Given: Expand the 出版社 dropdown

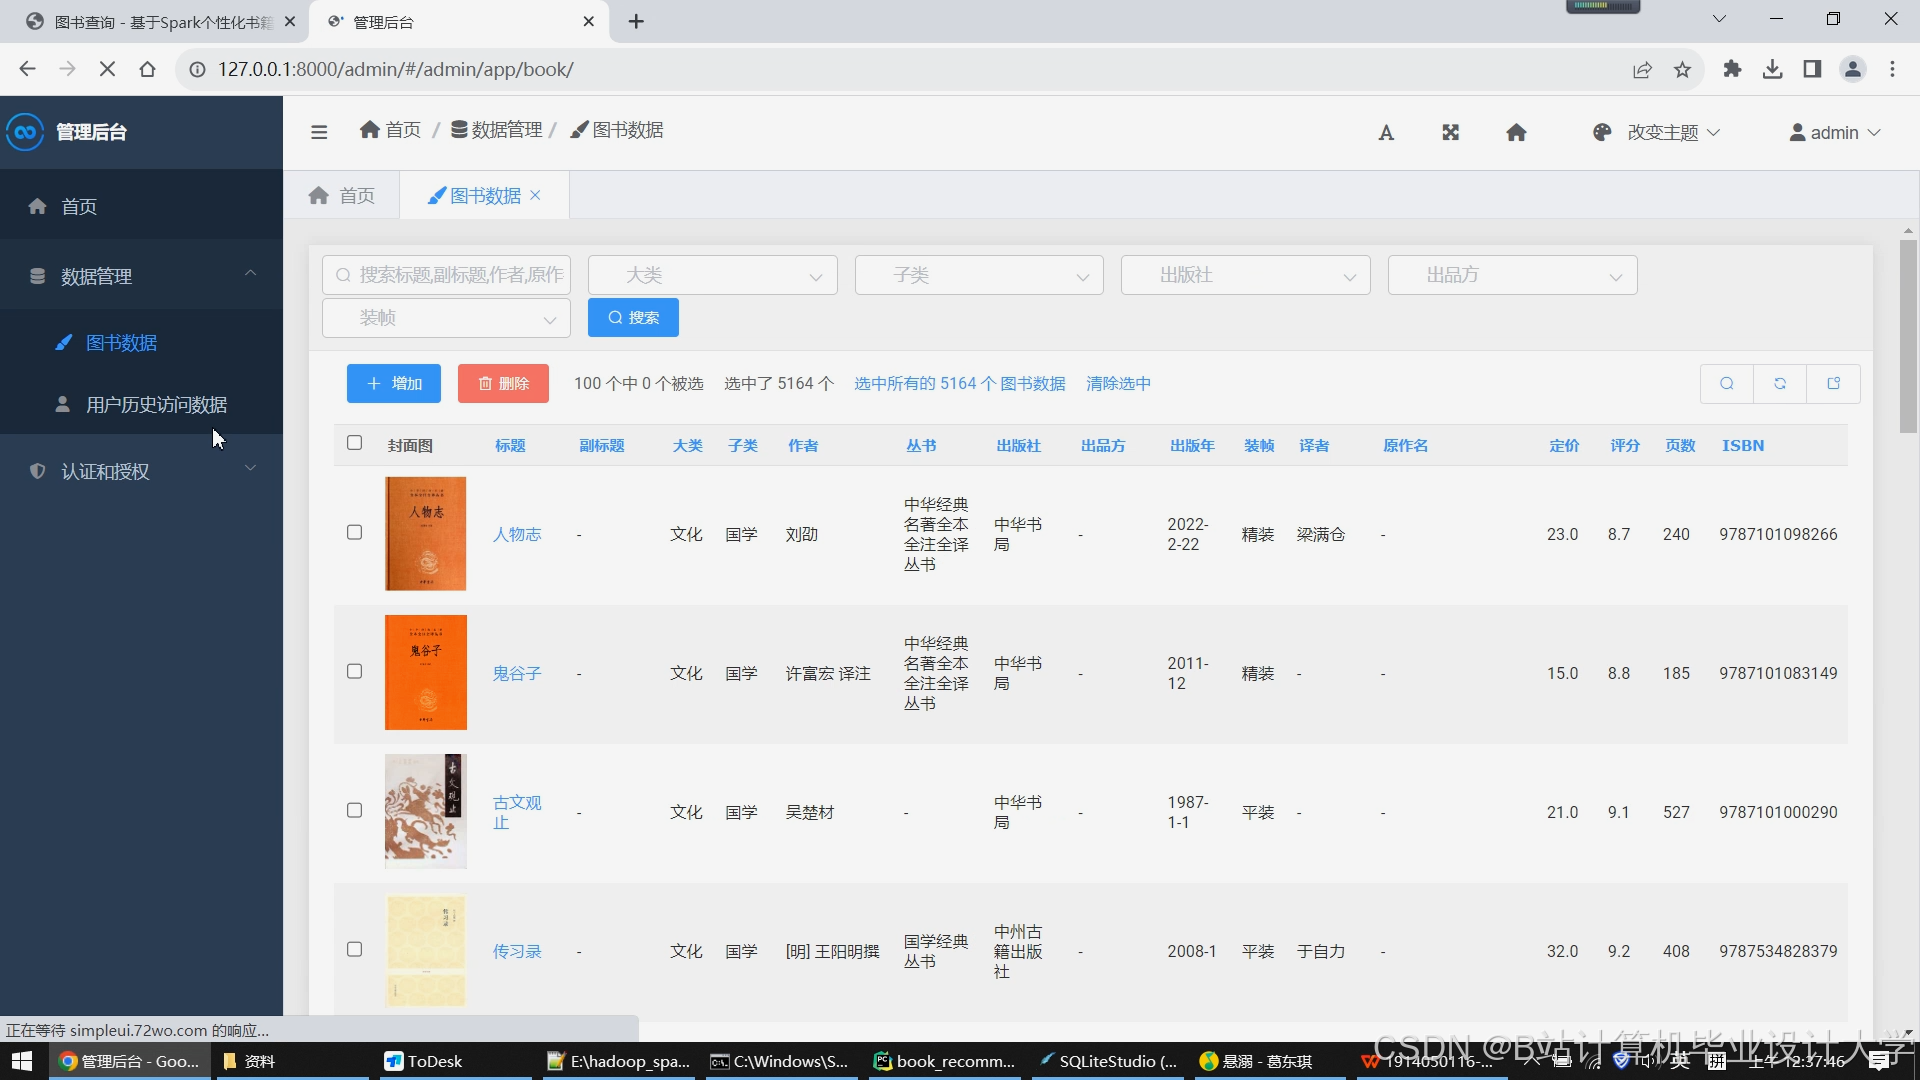Looking at the screenshot, I should (1245, 274).
